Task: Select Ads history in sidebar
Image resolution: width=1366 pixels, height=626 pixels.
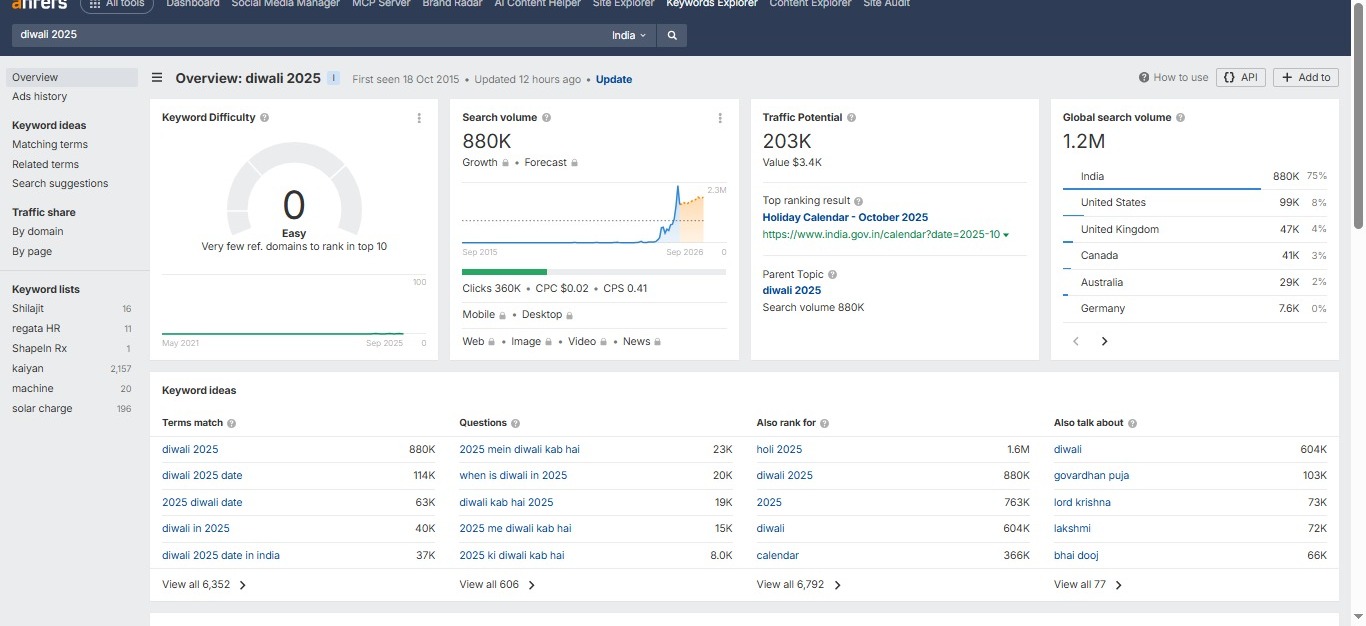Action: point(40,97)
